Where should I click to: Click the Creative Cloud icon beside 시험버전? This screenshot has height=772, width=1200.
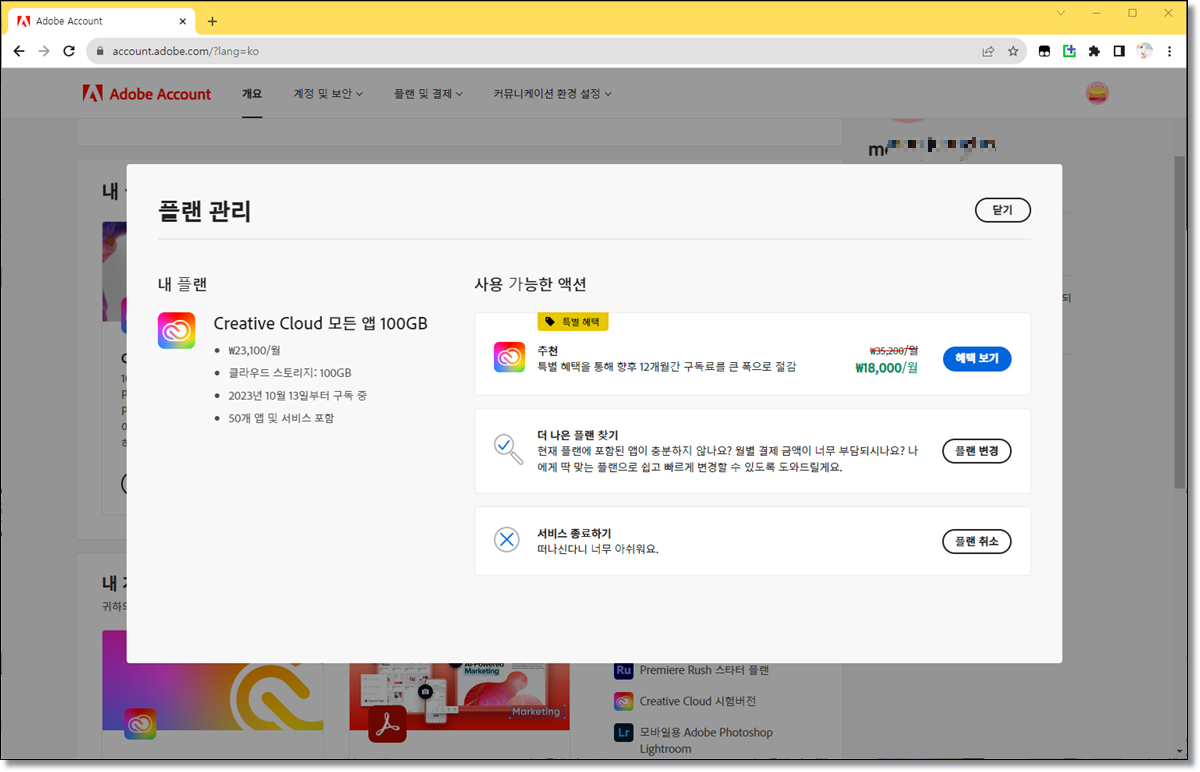(x=623, y=701)
